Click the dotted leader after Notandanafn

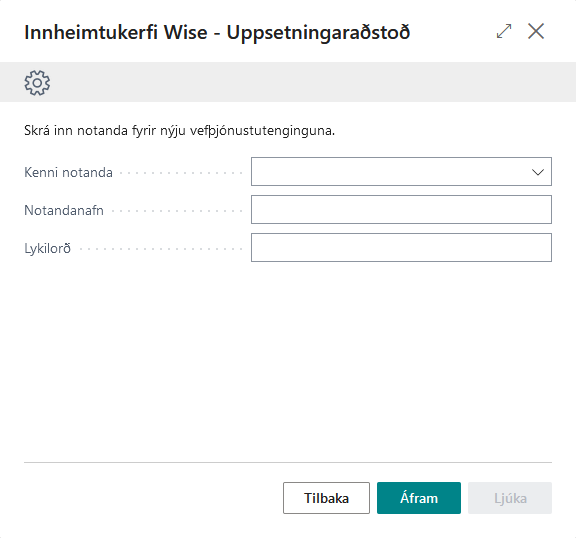click(177, 211)
